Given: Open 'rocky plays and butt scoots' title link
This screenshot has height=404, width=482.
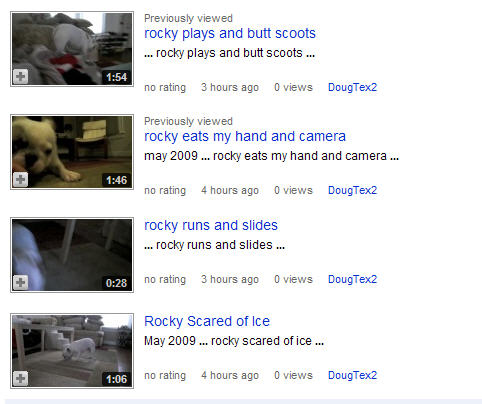Looking at the screenshot, I should 230,33.
